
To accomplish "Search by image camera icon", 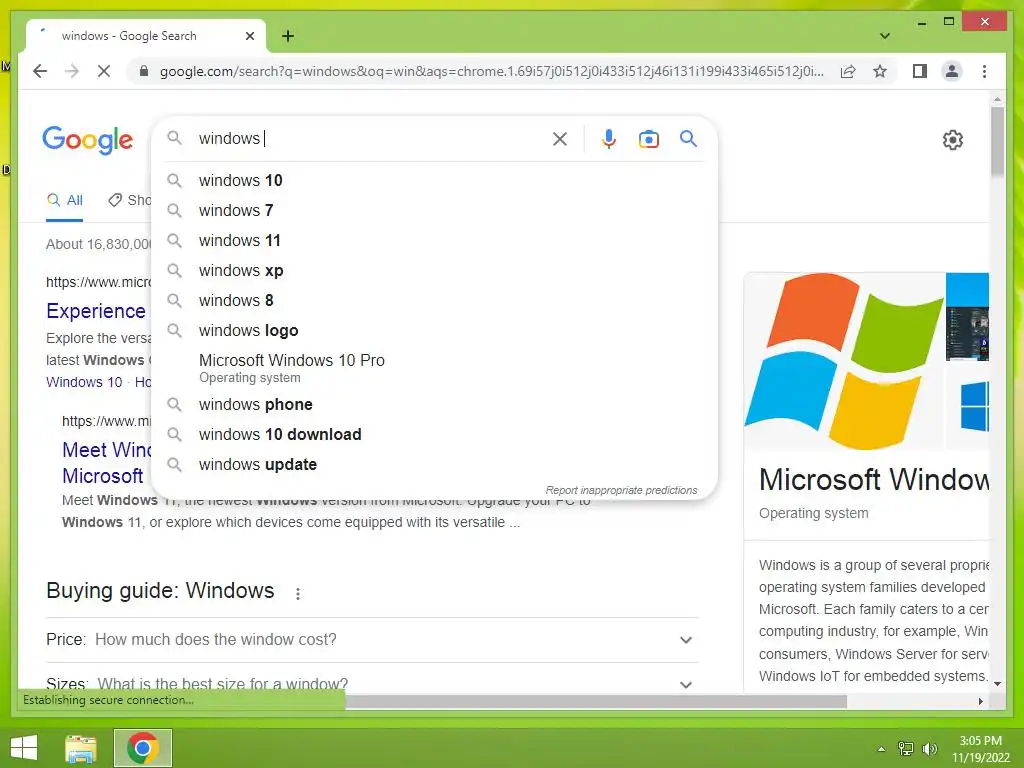I will coord(648,139).
